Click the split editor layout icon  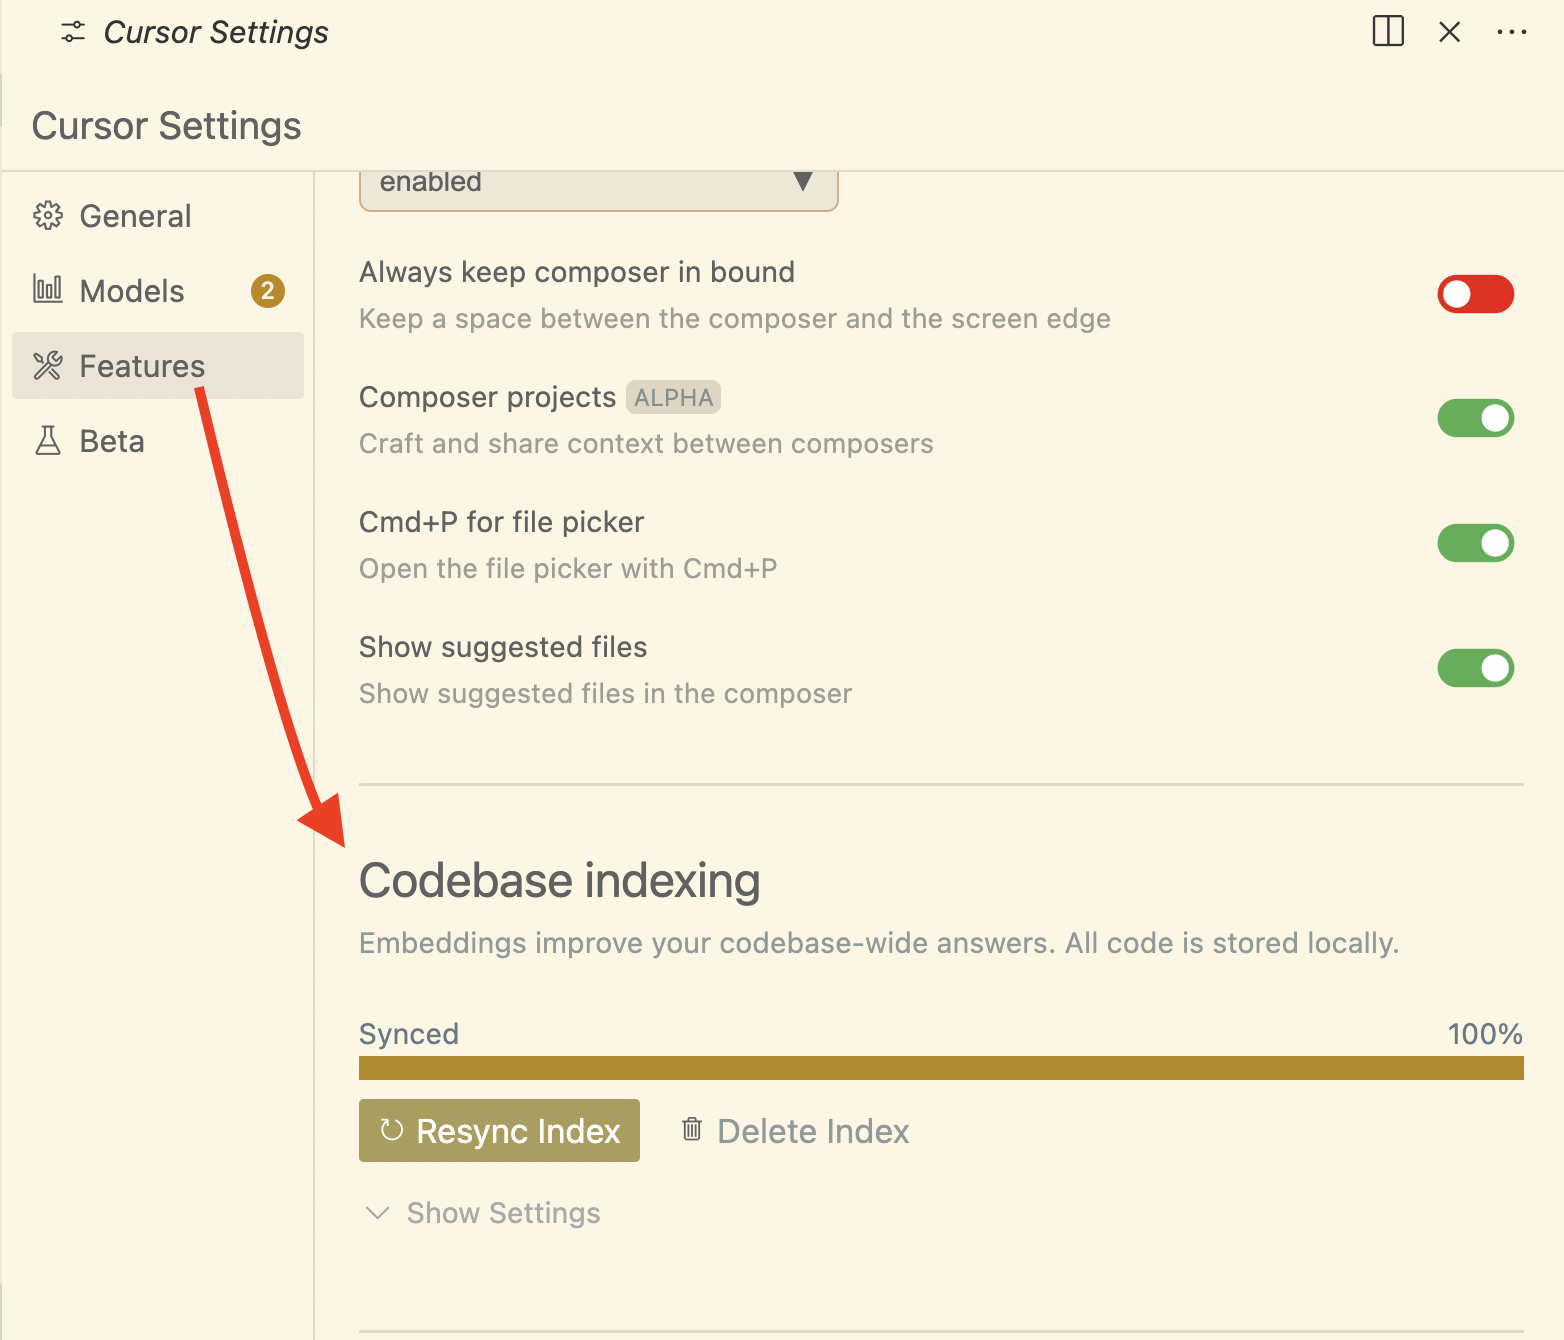(1388, 31)
